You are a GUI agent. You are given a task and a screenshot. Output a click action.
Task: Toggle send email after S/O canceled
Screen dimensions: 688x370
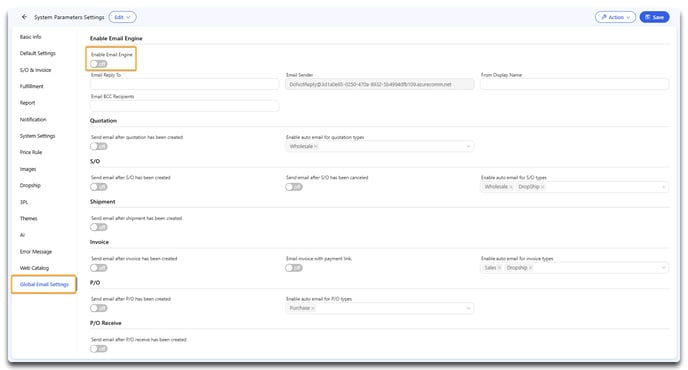click(294, 187)
